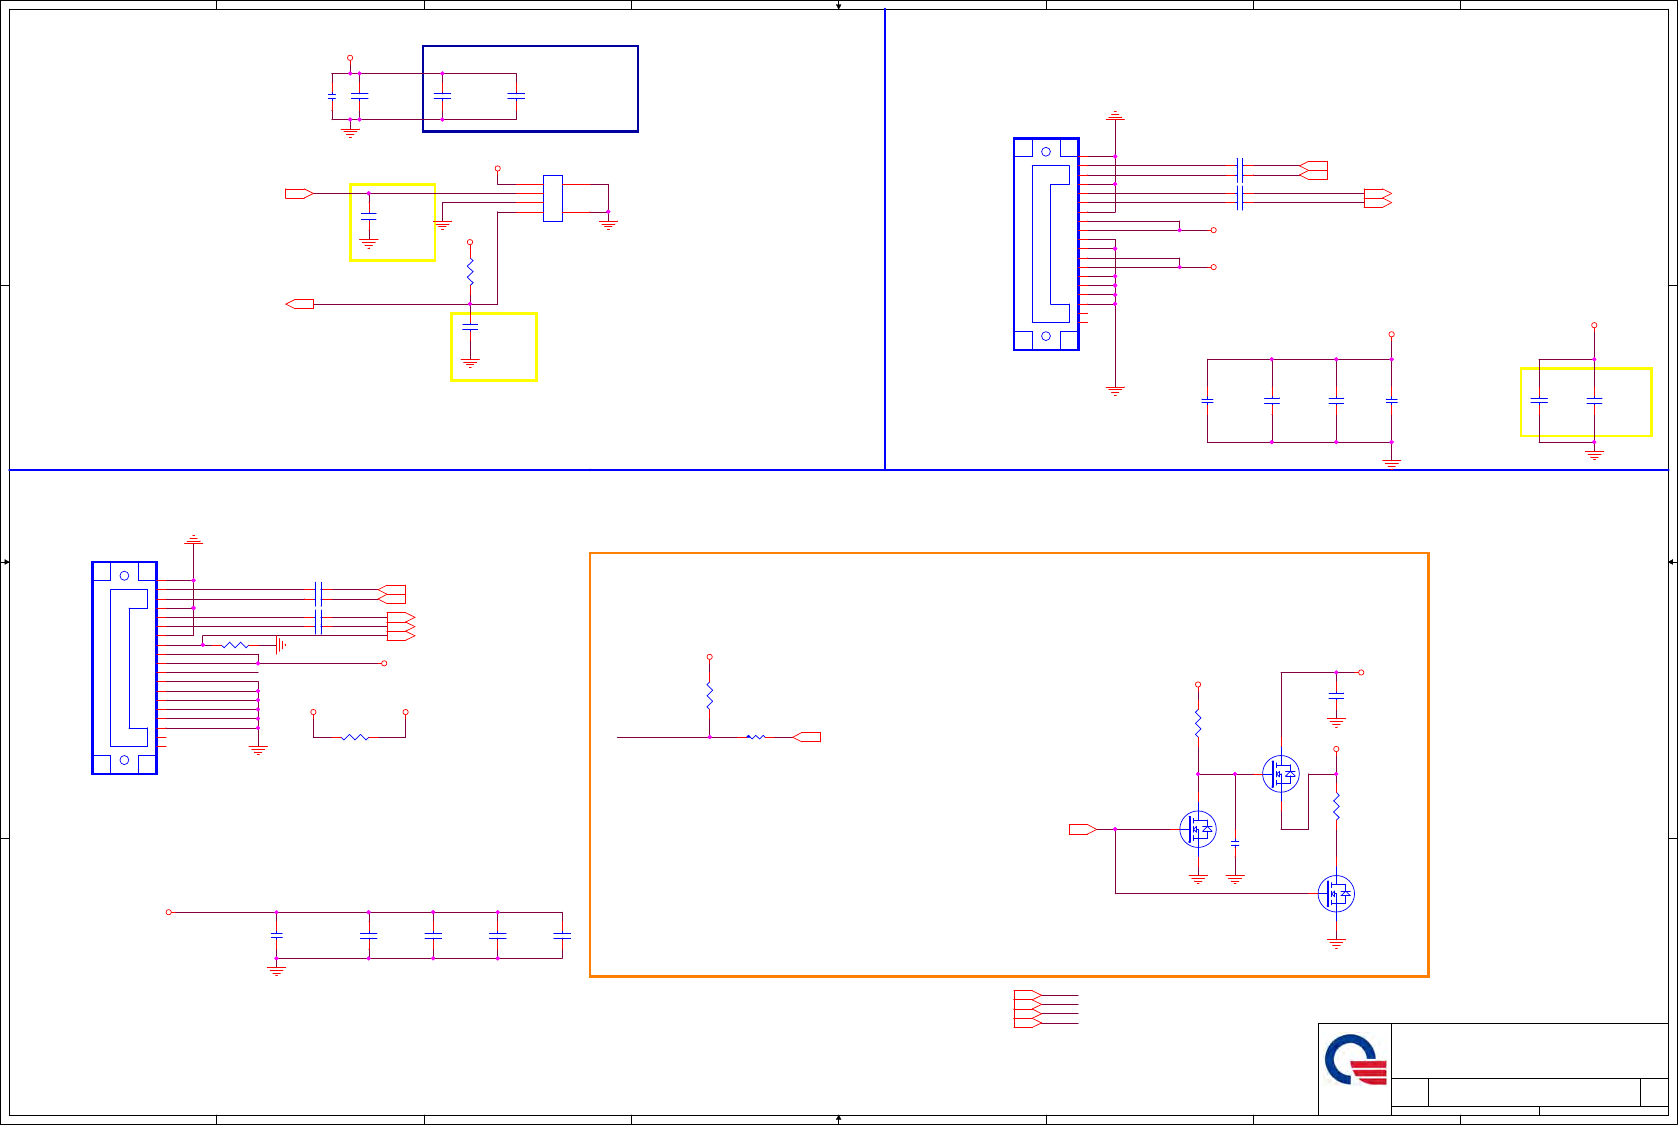Select rightmost capacitor inside the blue rectangle
Viewport: 1678px width, 1125px height.
coord(516,96)
